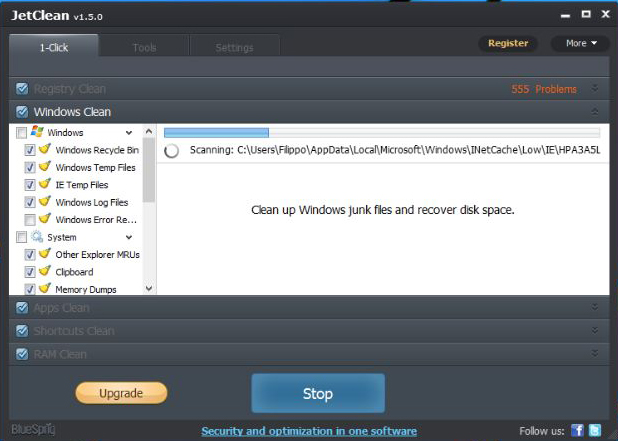618x441 pixels.
Task: Uncheck IE Temp Files checkbox
Action: pyautogui.click(x=30, y=185)
